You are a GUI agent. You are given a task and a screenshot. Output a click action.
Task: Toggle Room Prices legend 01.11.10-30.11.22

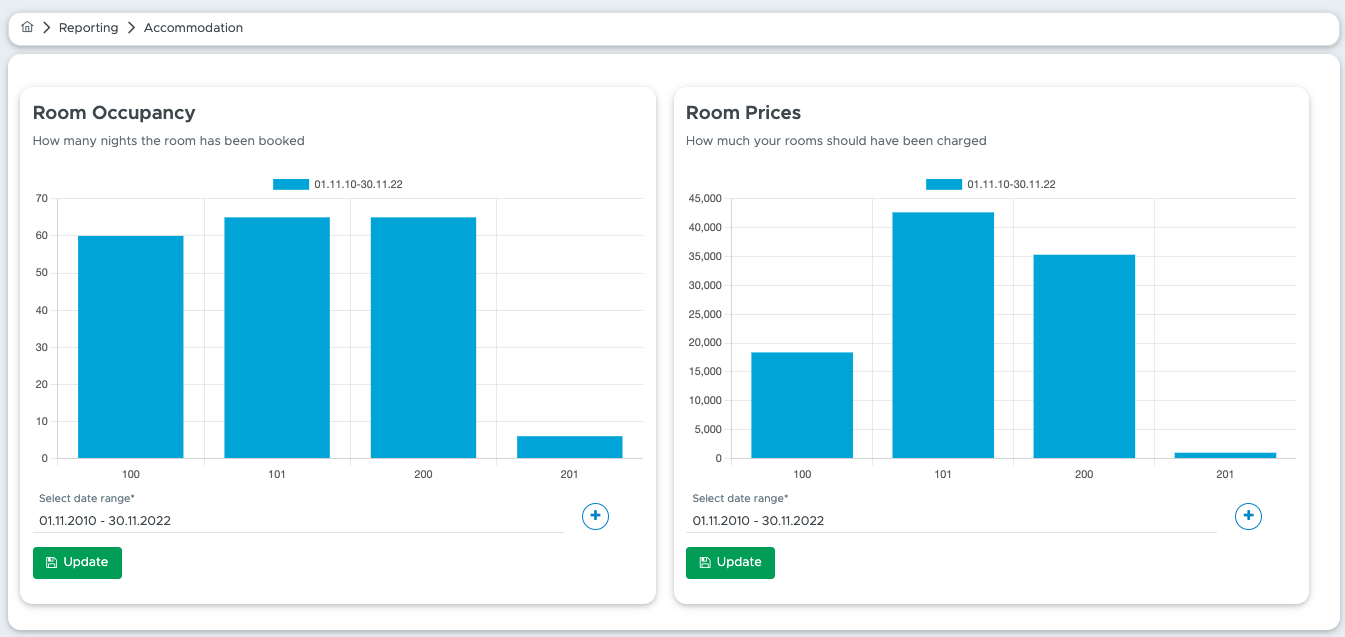pyautogui.click(x=991, y=184)
